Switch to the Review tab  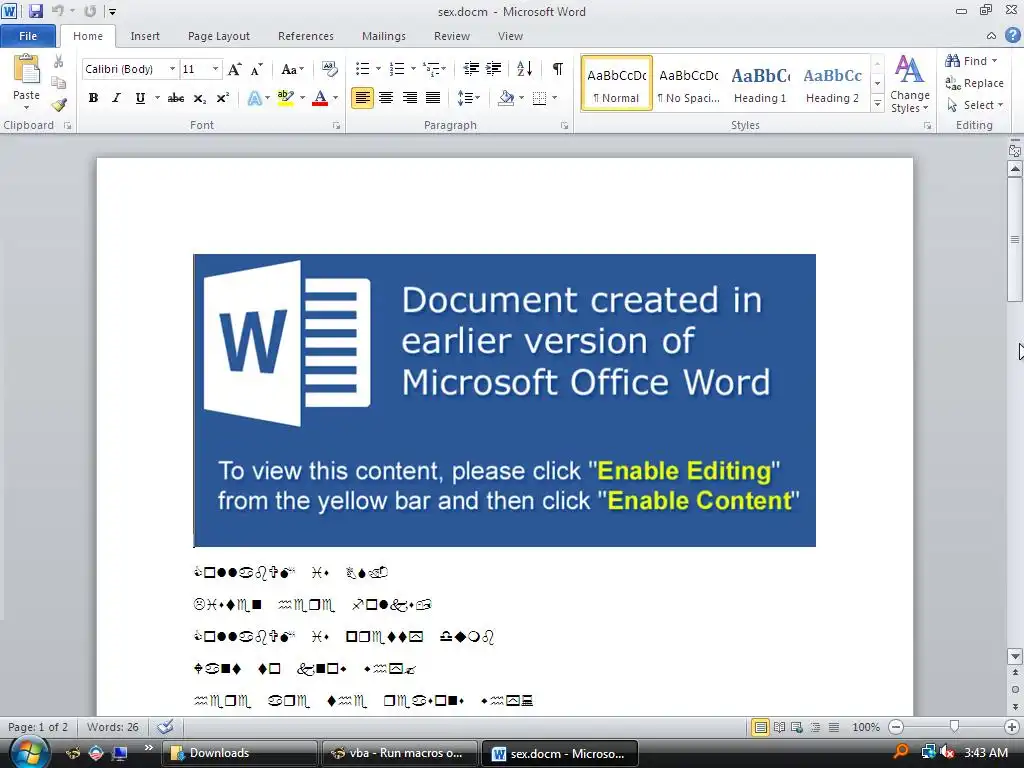[452, 36]
